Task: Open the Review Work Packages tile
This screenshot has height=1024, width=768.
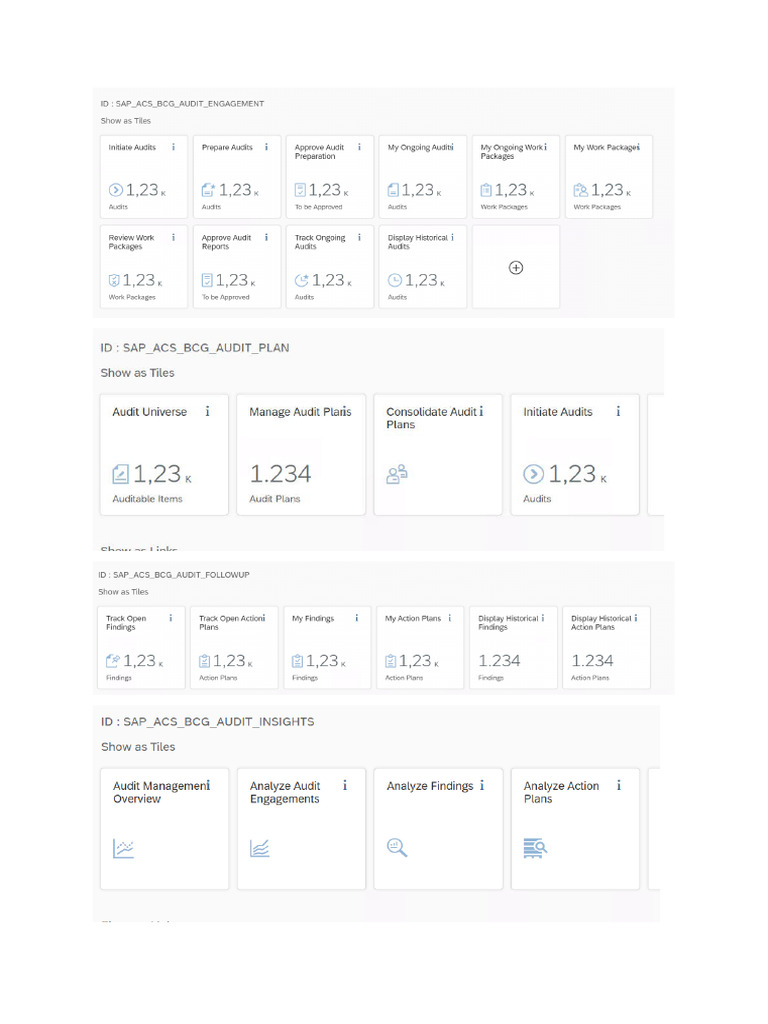Action: [x=144, y=266]
